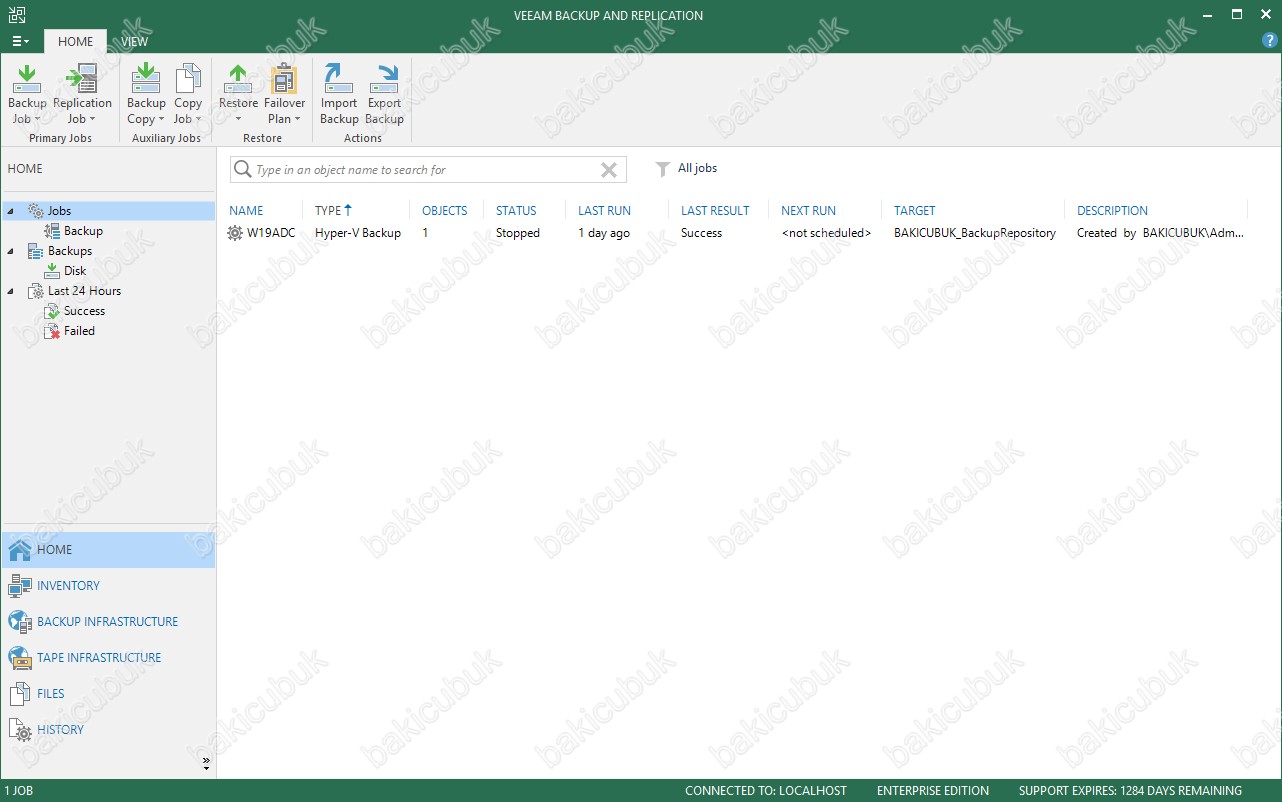Open the HISTORY navigation view
This screenshot has width=1282, height=802.
coord(108,730)
